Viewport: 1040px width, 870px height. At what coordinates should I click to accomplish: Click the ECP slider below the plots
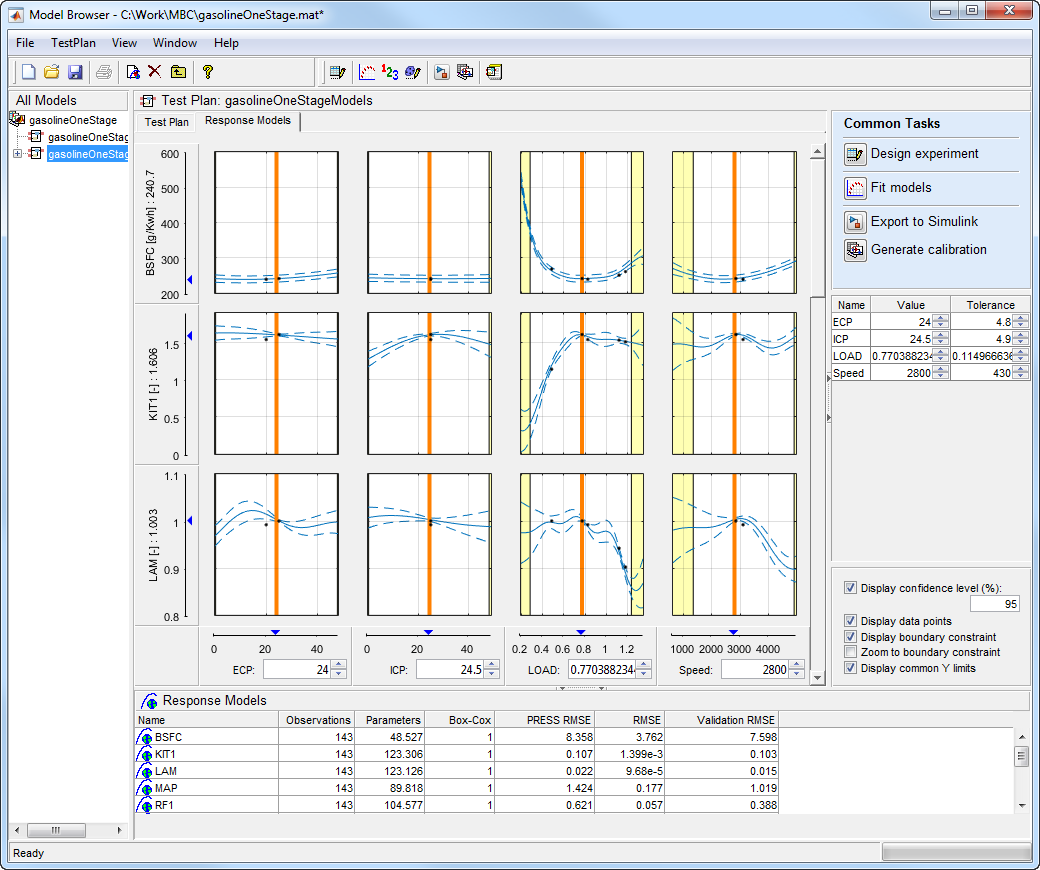(275, 632)
